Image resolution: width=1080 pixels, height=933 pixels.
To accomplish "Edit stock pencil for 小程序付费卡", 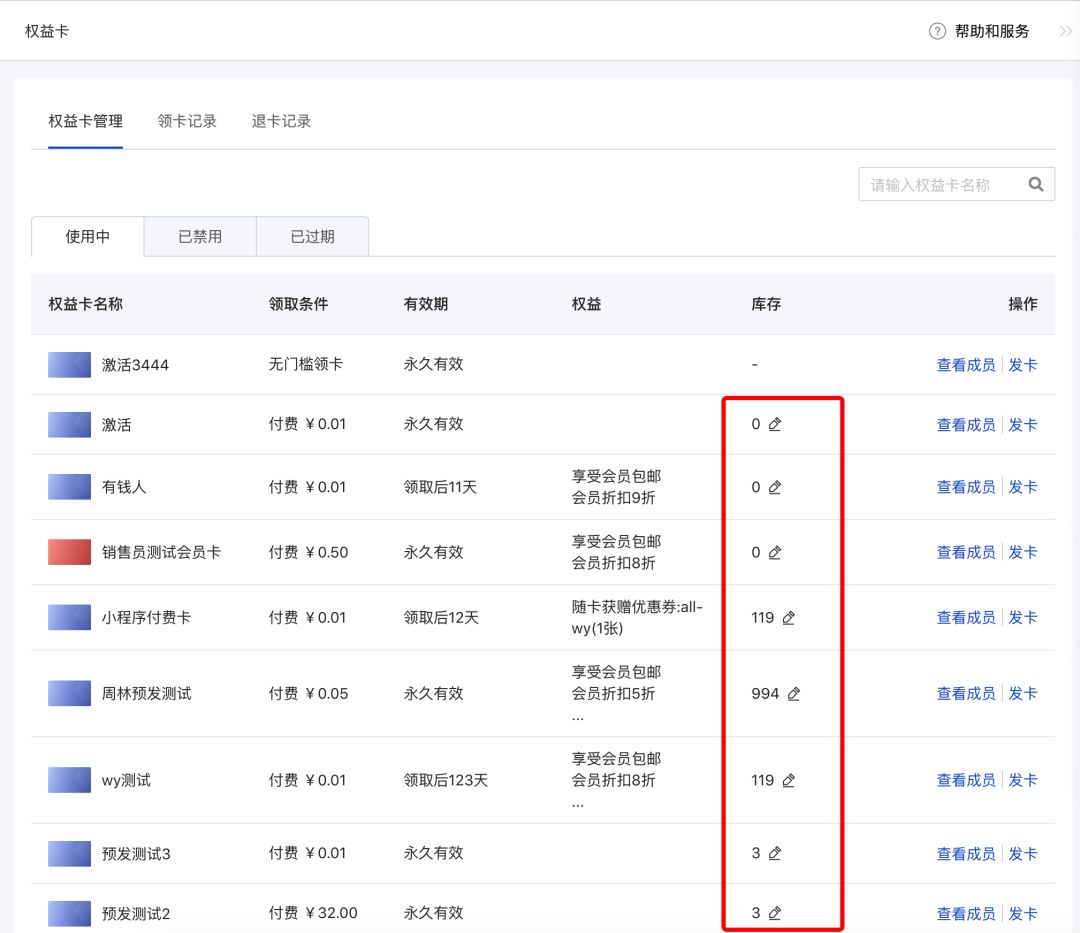I will (x=789, y=618).
